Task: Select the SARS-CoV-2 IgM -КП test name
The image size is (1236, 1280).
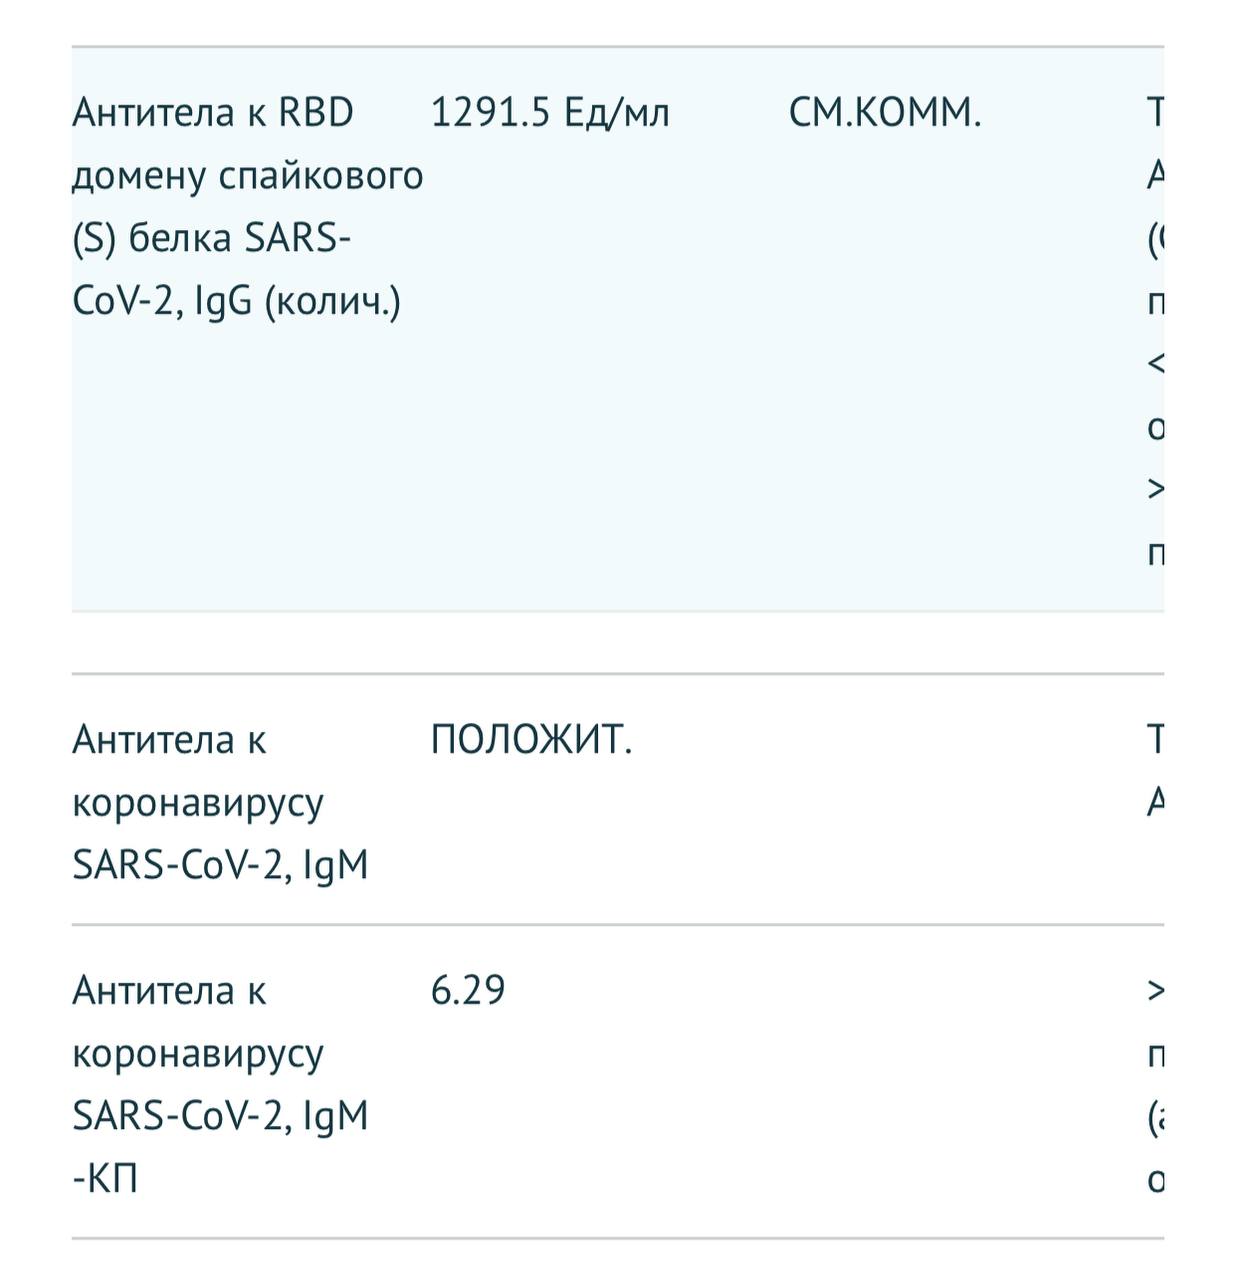Action: 220,1085
